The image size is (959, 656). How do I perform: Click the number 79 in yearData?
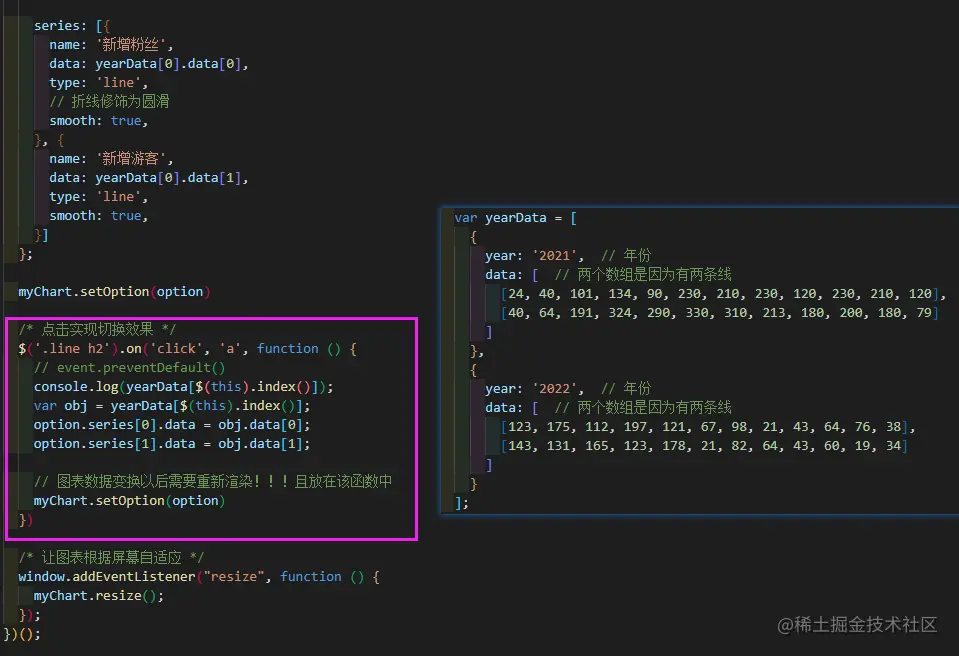click(x=924, y=313)
